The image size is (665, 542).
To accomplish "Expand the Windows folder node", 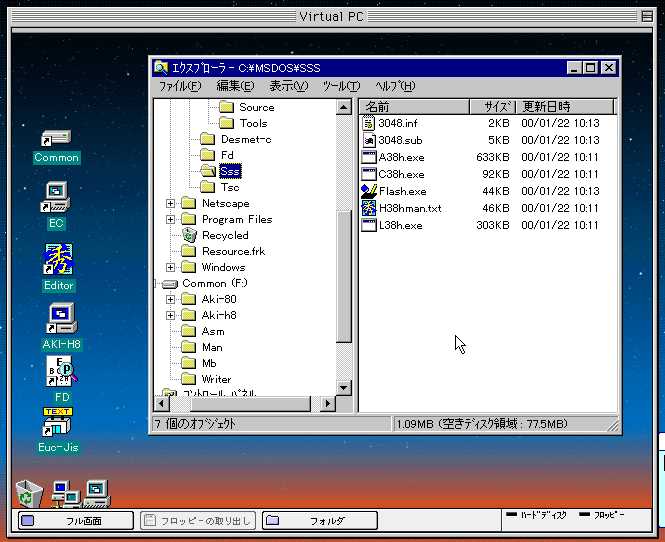I will pos(170,267).
